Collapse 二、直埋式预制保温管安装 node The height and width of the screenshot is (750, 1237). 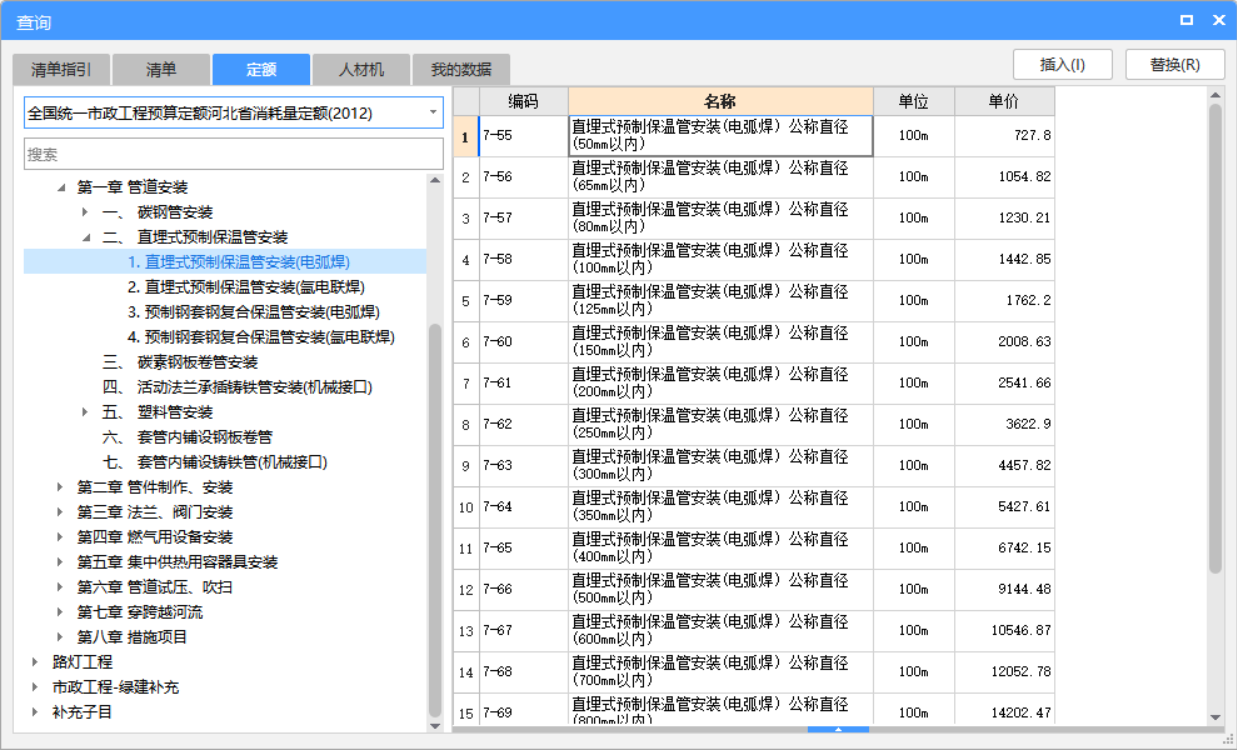pos(86,237)
